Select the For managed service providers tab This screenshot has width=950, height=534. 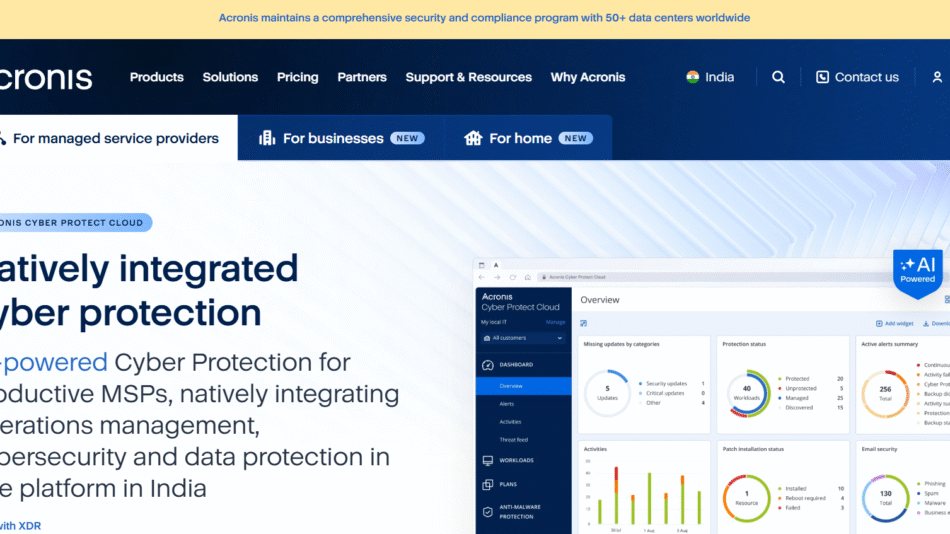click(x=118, y=138)
